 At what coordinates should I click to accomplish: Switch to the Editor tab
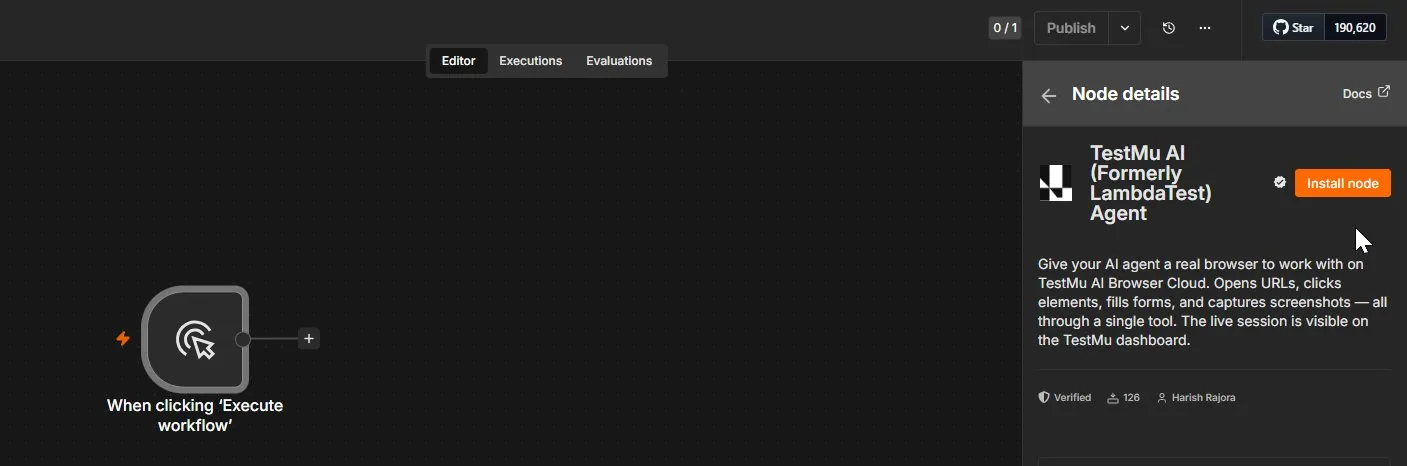[458, 61]
